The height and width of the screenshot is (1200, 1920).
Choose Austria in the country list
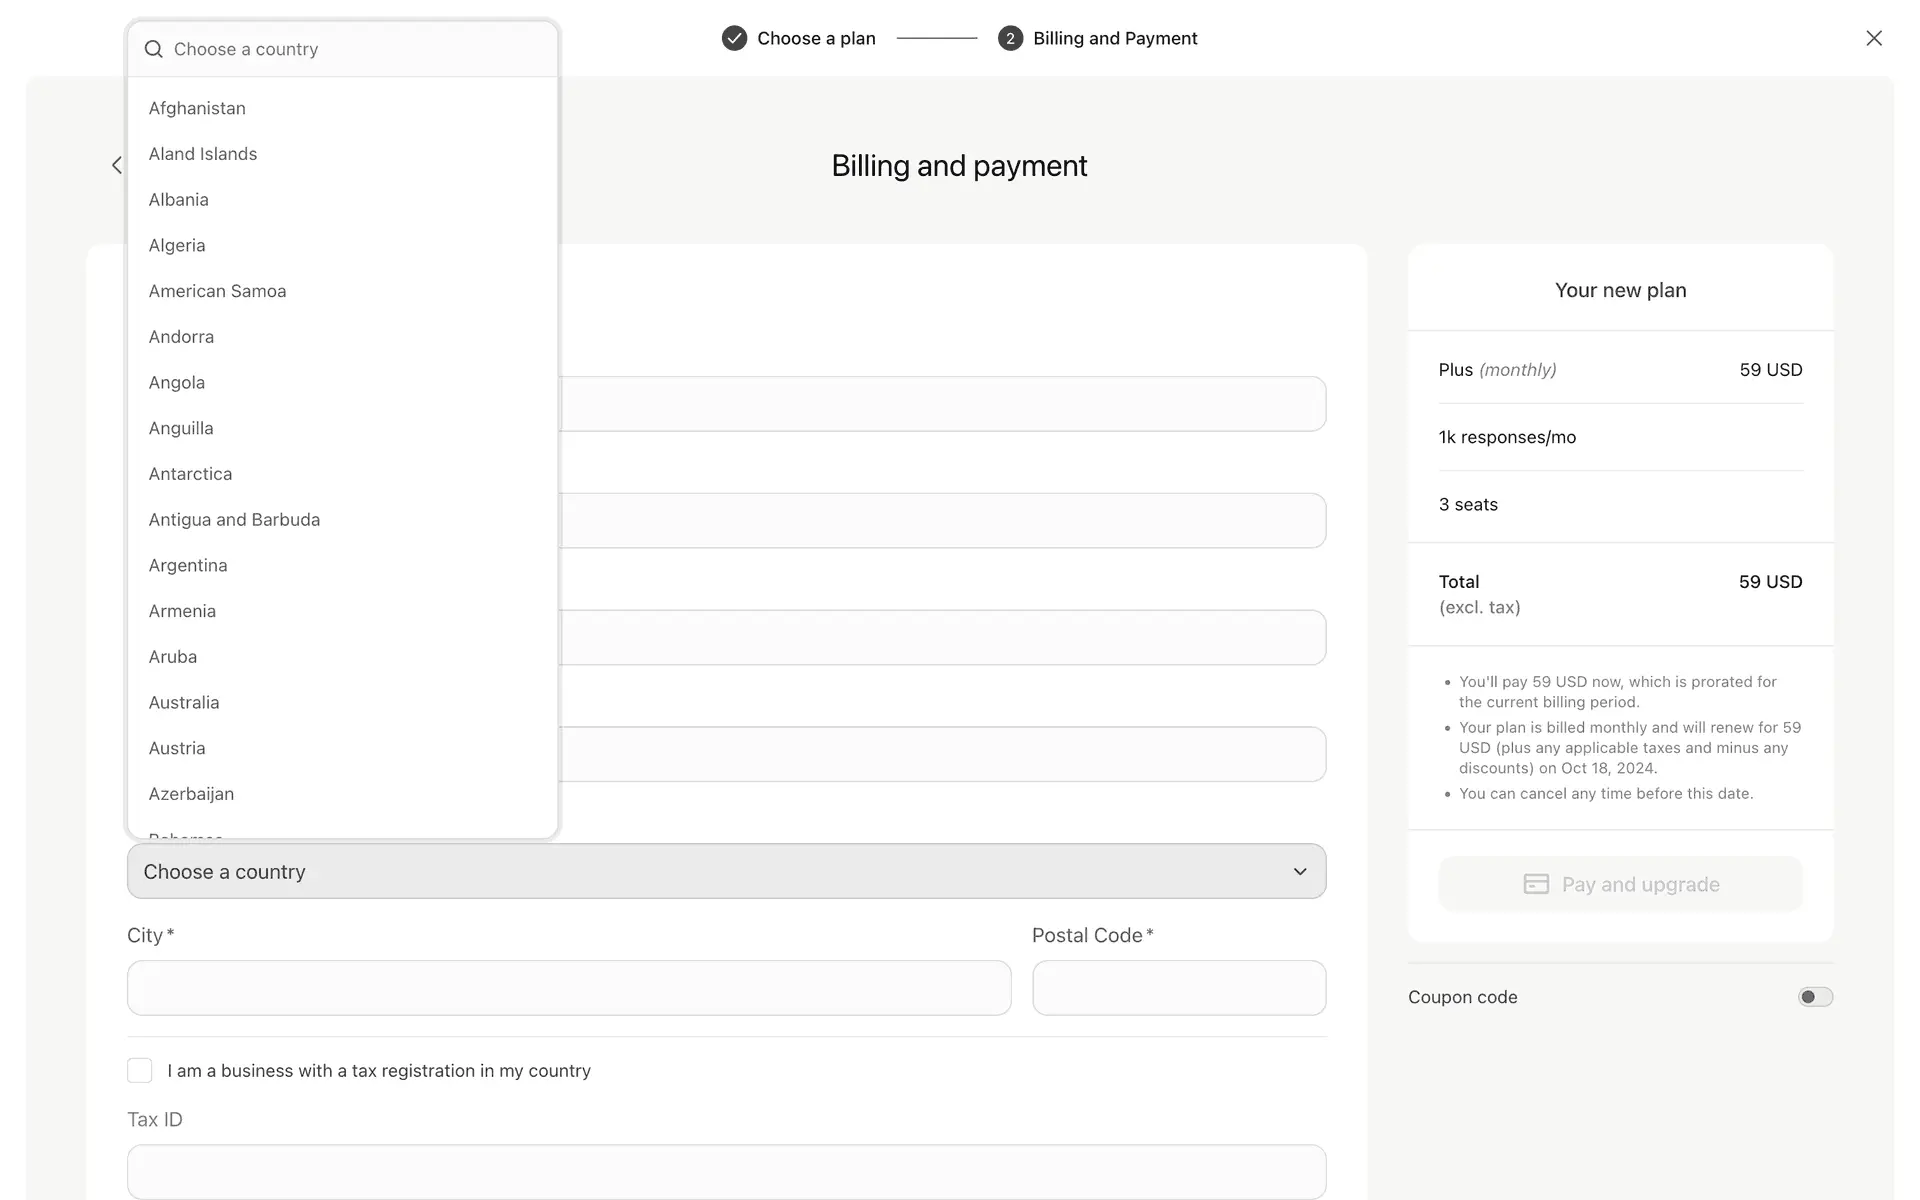(177, 748)
